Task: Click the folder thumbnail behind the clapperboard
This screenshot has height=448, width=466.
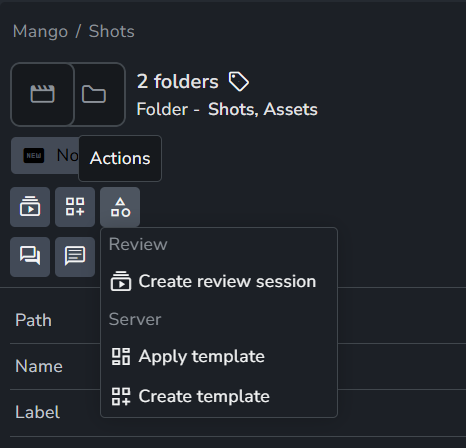Action: [x=99, y=94]
